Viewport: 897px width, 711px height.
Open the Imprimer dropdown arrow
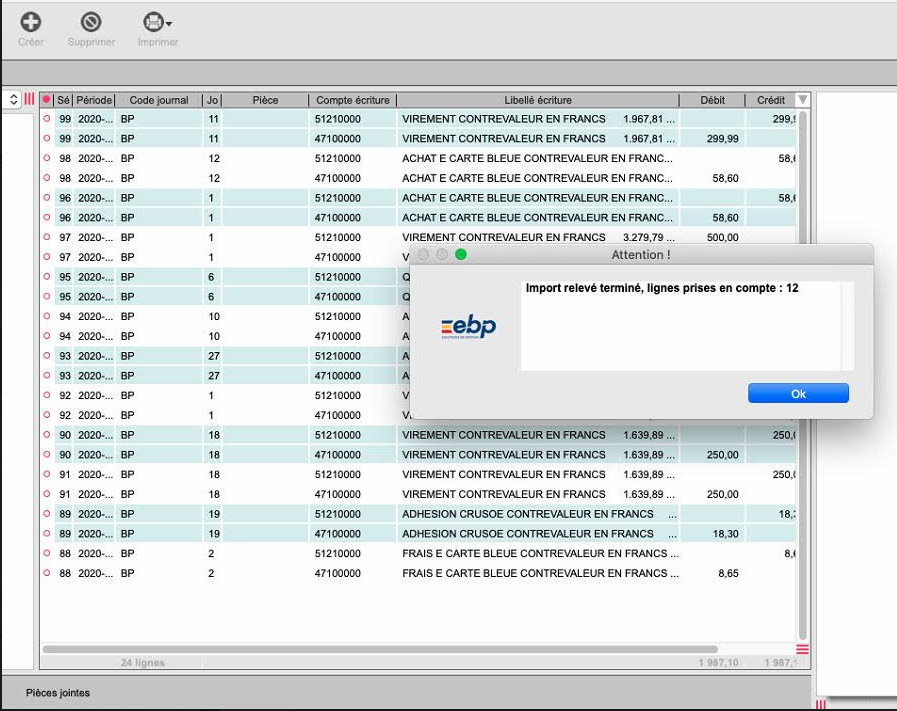169,23
